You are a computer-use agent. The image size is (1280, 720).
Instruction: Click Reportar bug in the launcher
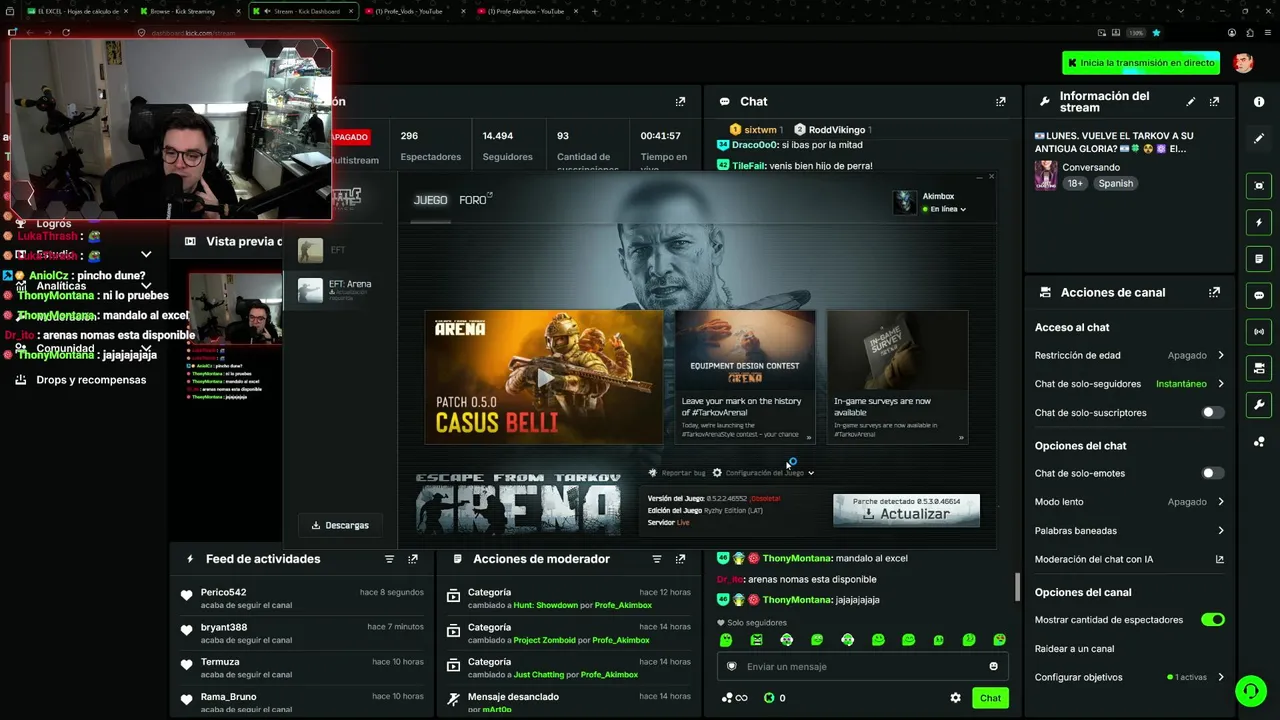point(677,473)
